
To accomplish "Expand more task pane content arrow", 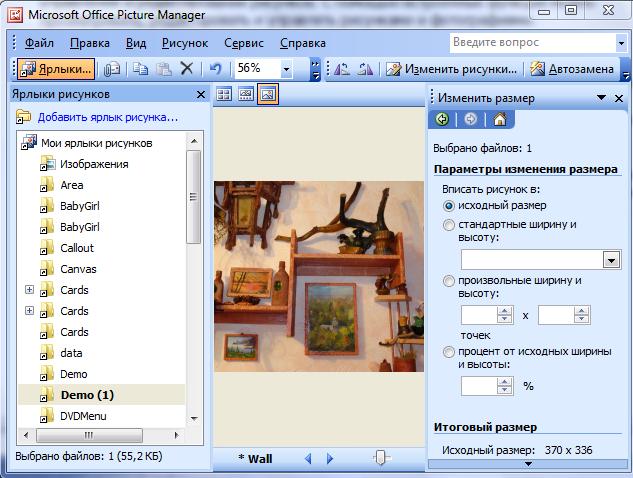I will coord(528,464).
